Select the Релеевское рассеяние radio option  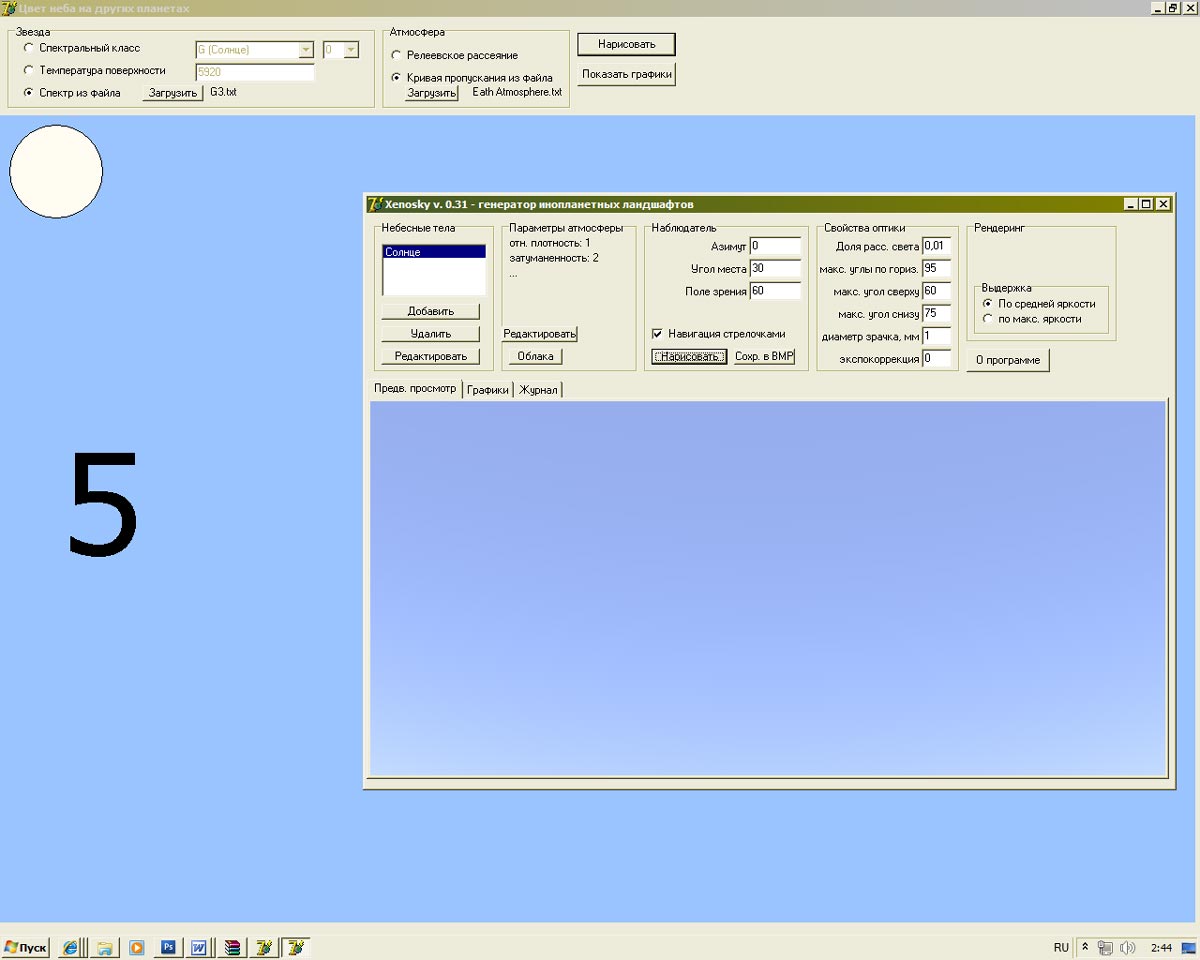[x=397, y=56]
